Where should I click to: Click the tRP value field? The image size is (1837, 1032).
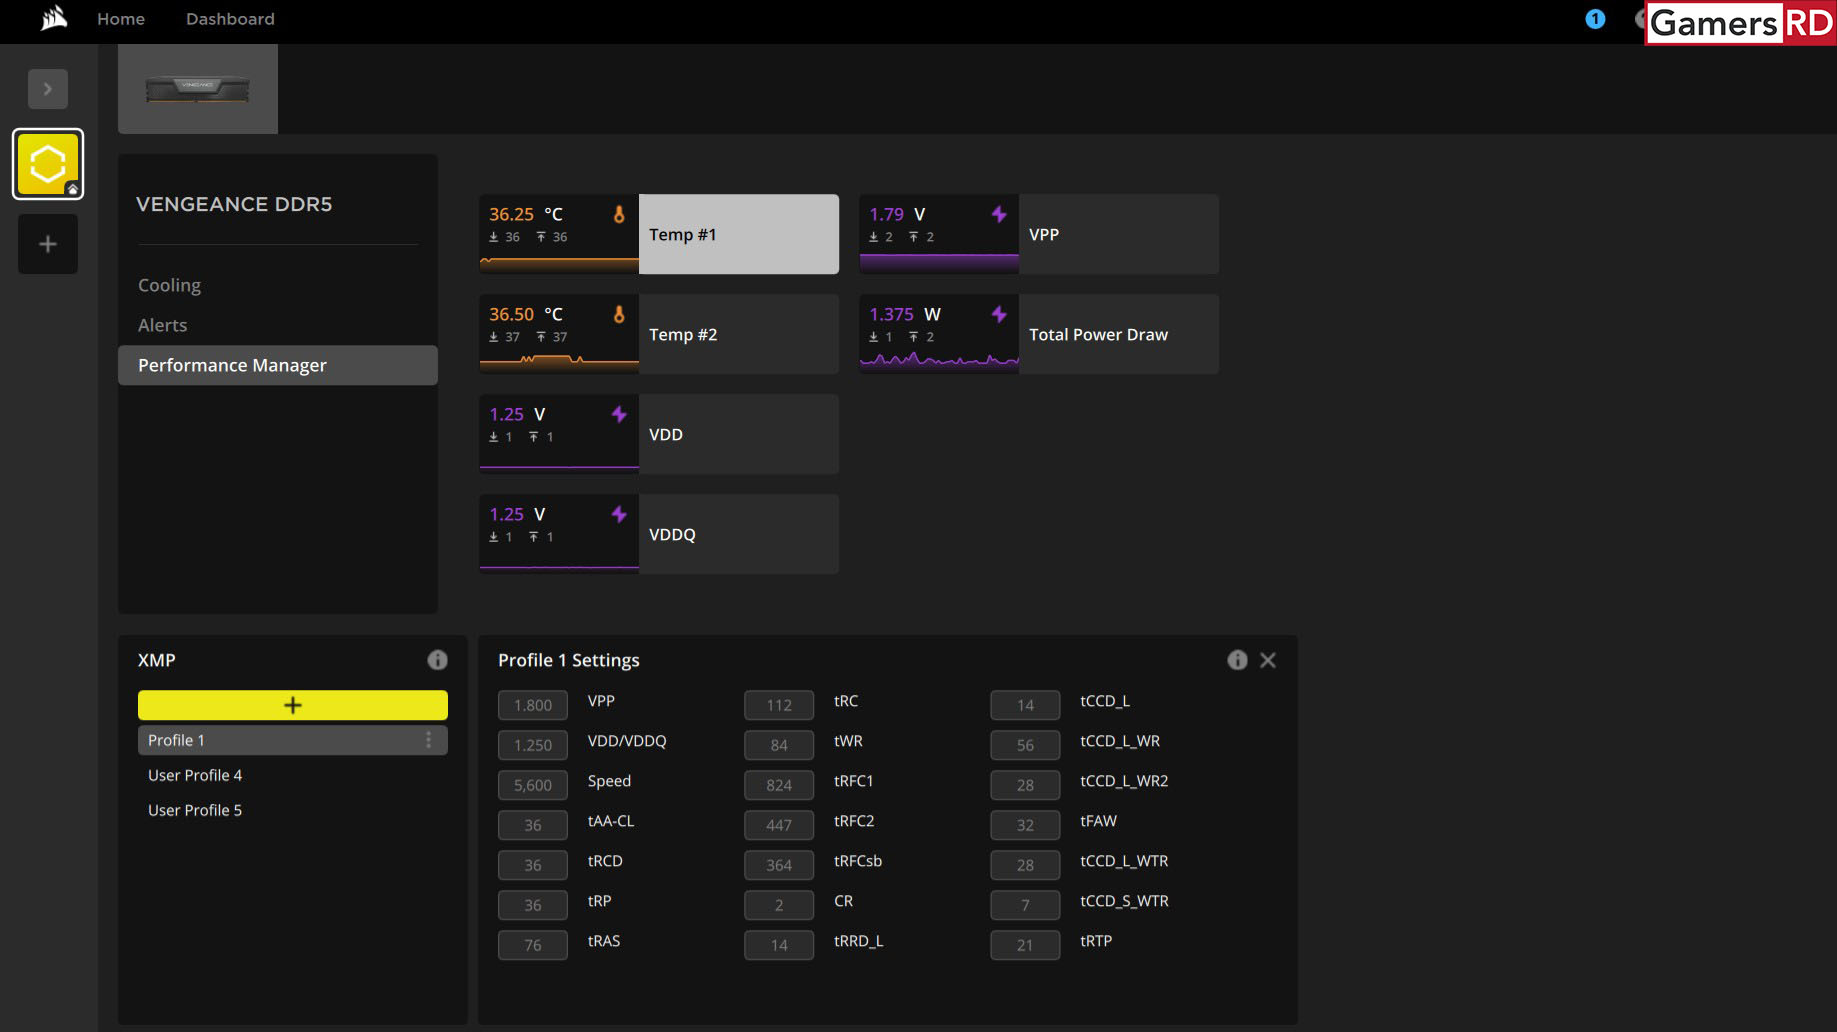pyautogui.click(x=533, y=905)
